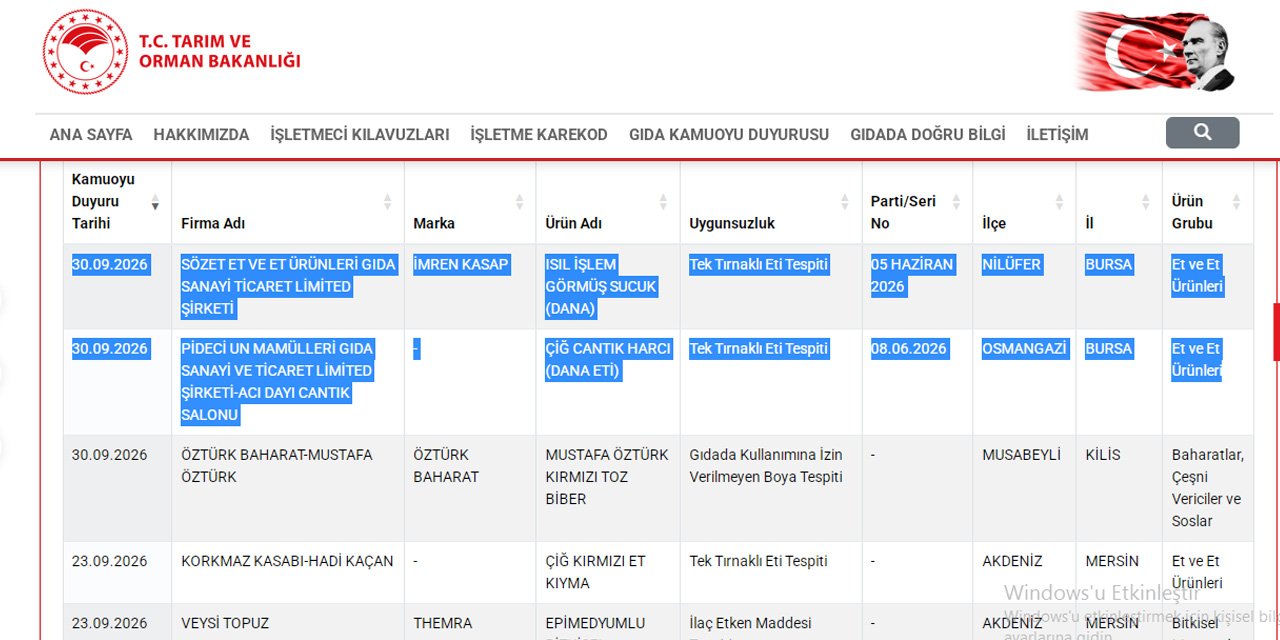Image resolution: width=1280 pixels, height=640 pixels.
Task: Select the OSMANGAZİ district cell
Action: pos(1025,349)
